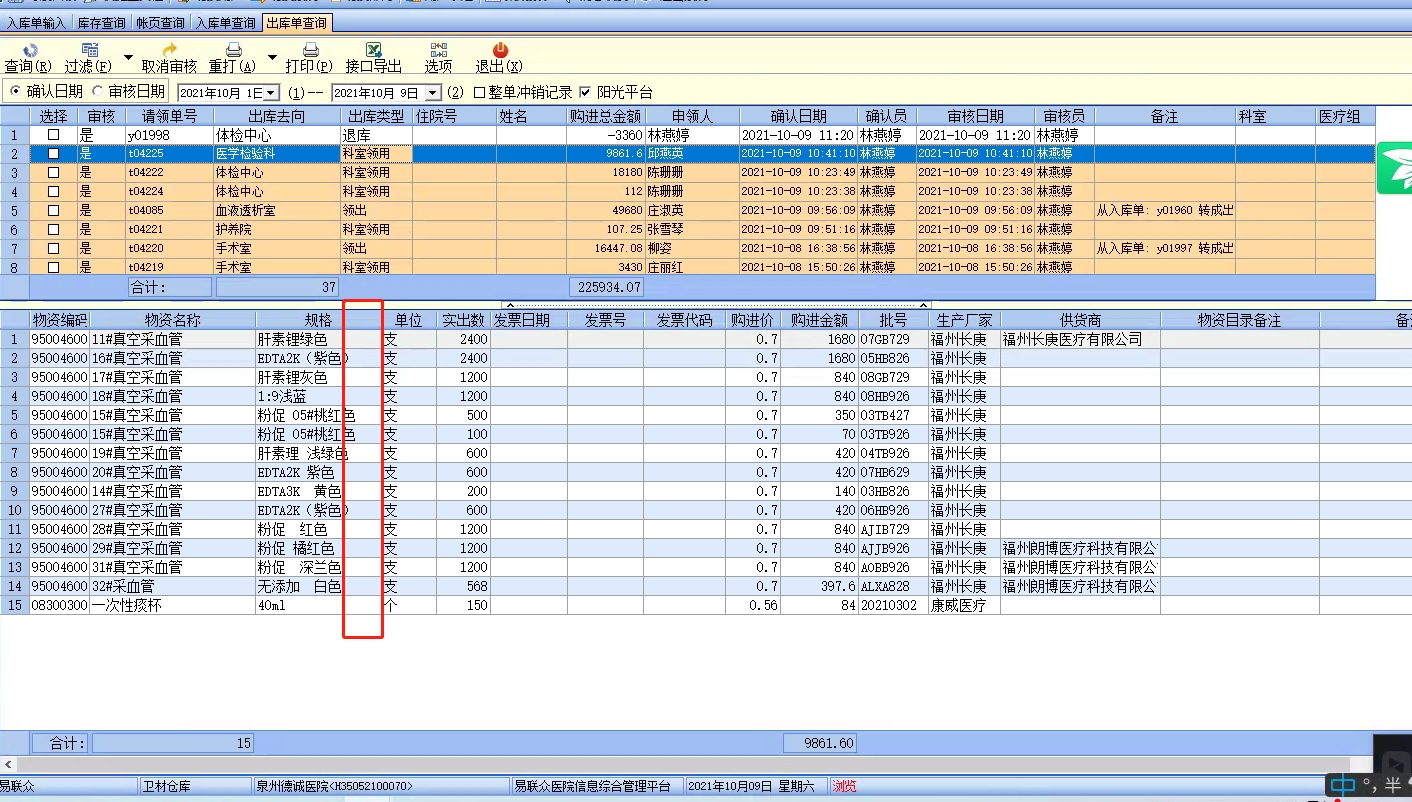Switch to the 库存查询 tab
The height and width of the screenshot is (802, 1412).
[x=102, y=22]
